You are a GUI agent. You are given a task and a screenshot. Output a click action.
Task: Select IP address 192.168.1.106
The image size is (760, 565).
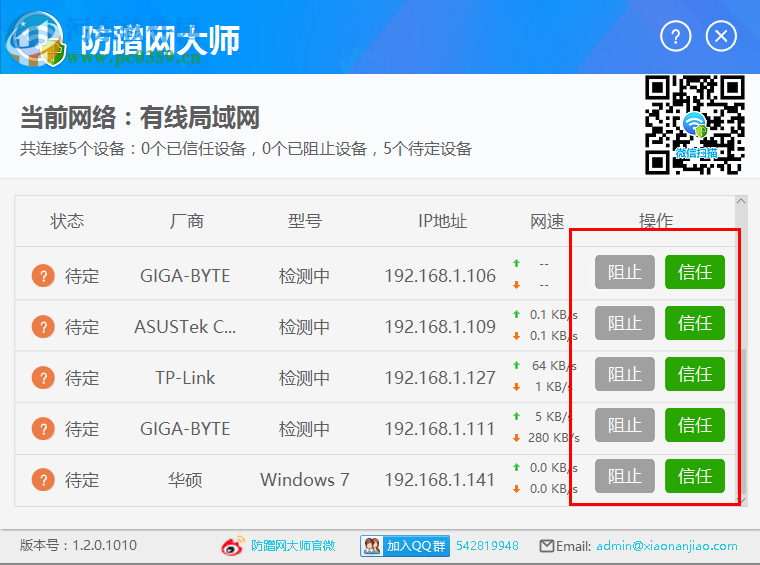[x=440, y=276]
